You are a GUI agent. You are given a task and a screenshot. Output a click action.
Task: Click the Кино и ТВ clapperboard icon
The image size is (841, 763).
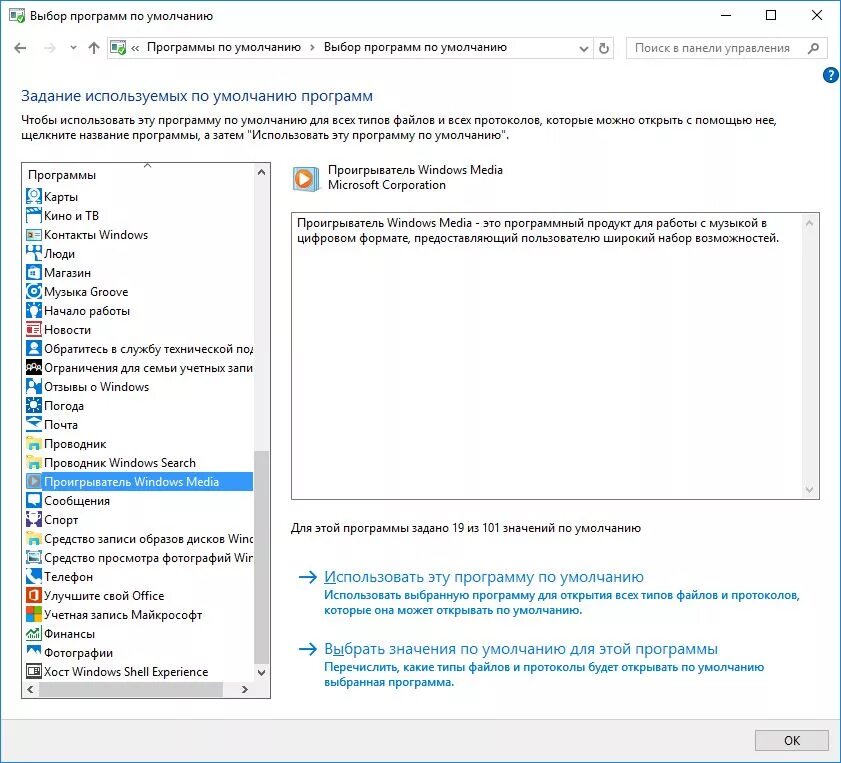click(33, 216)
